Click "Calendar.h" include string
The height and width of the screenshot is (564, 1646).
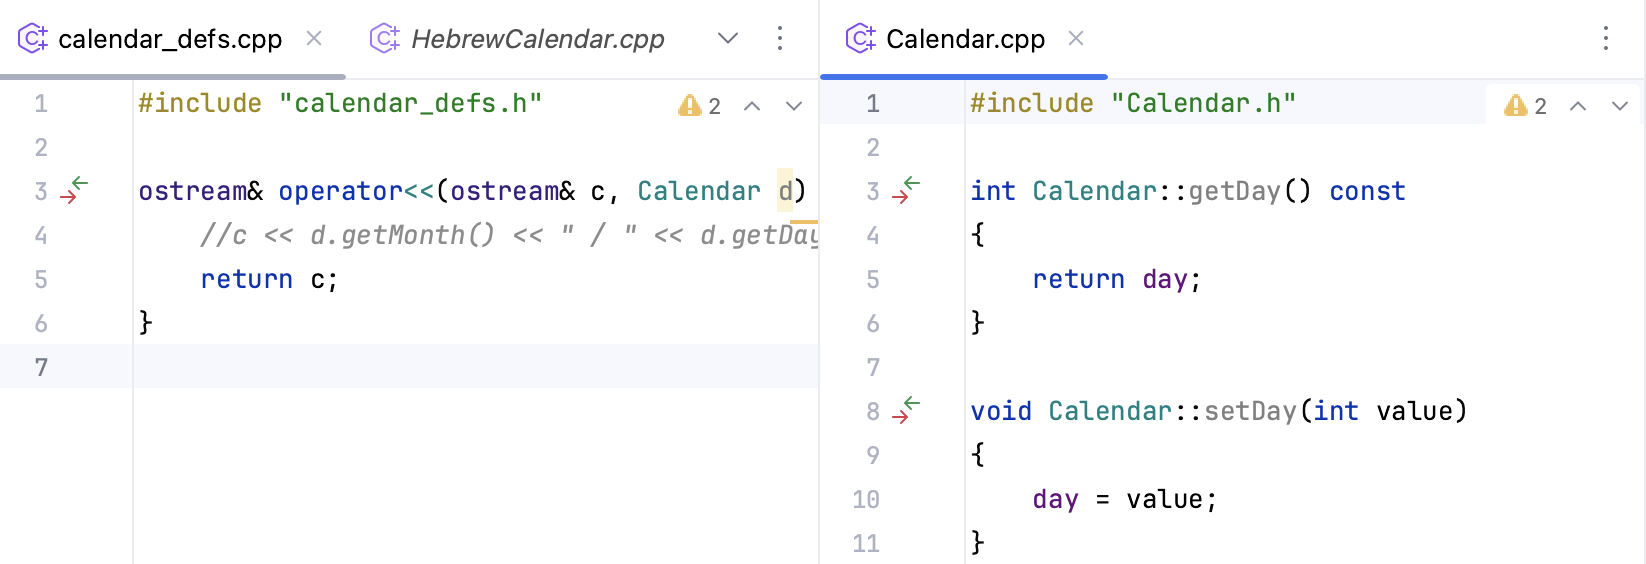1203,103
